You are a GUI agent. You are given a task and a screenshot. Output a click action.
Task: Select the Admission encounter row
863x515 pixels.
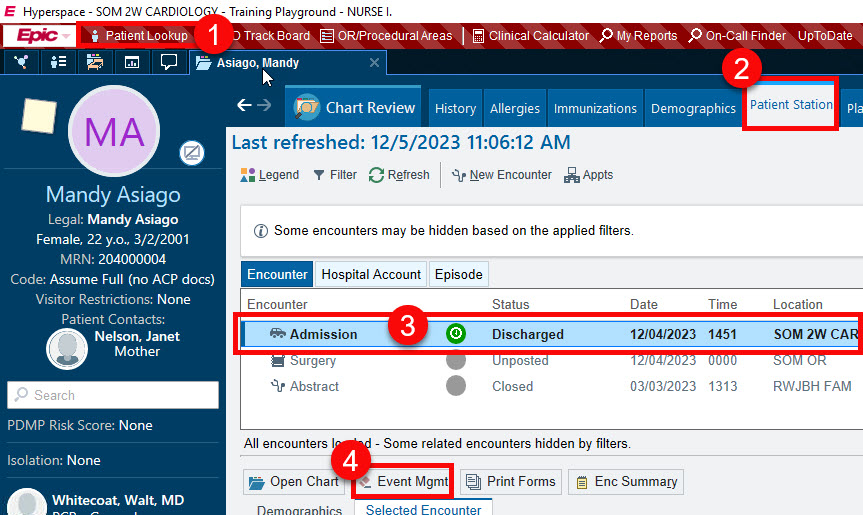pos(540,334)
